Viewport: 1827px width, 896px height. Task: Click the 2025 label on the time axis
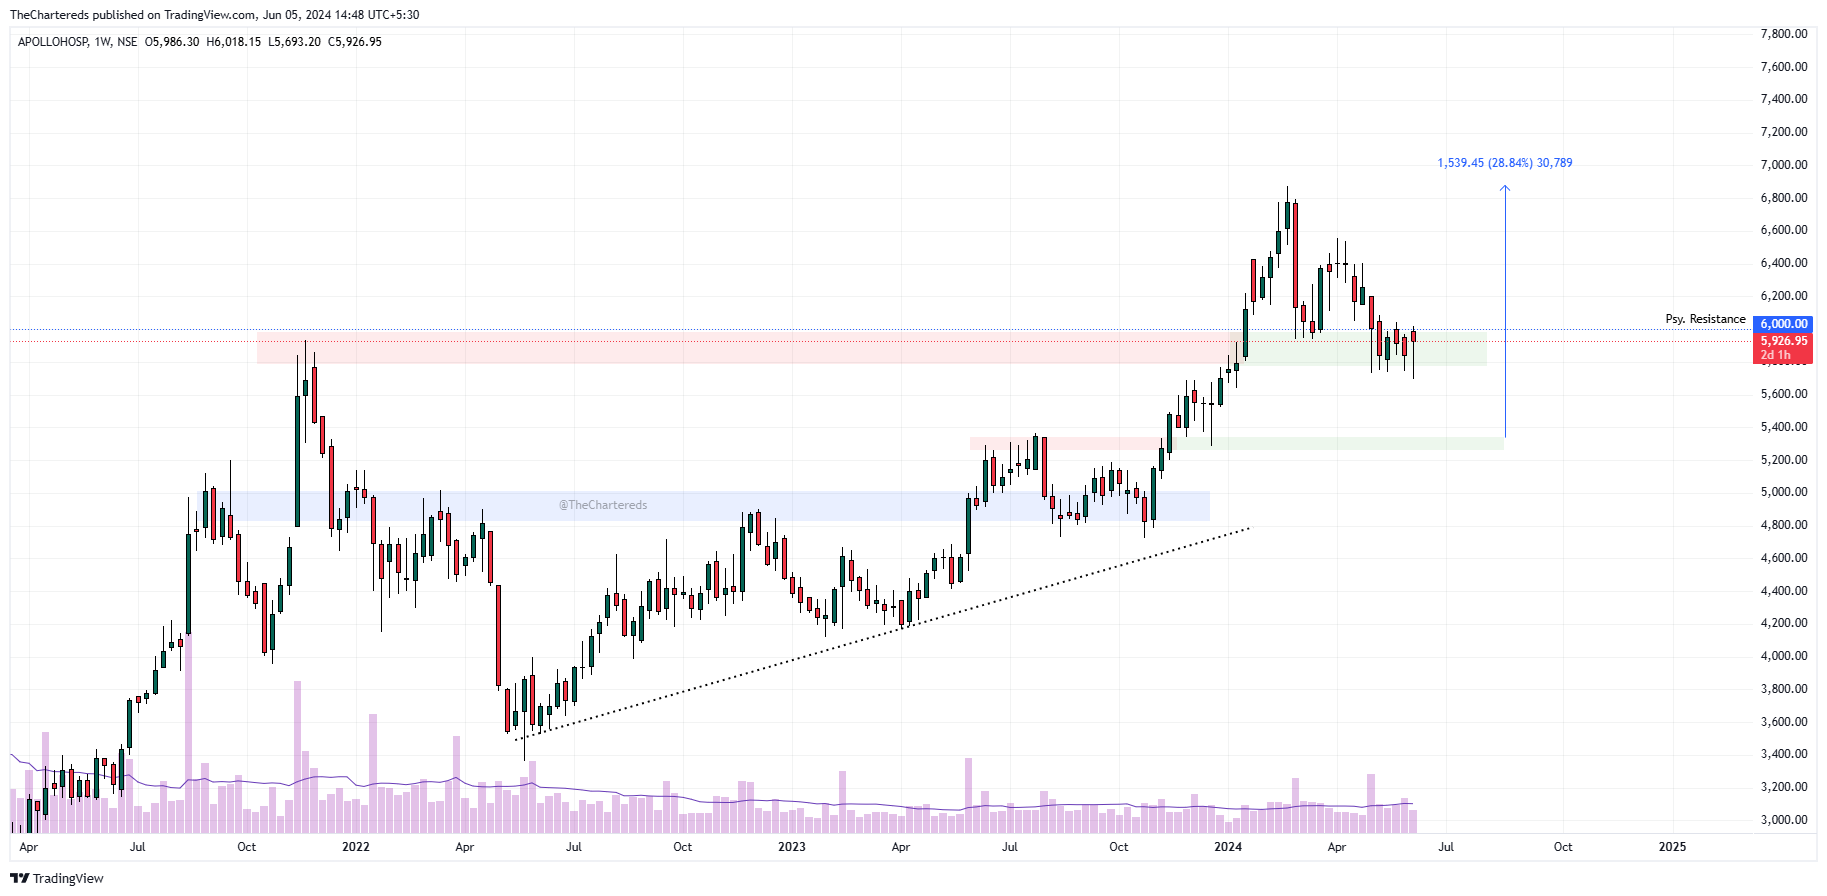pyautogui.click(x=1672, y=847)
